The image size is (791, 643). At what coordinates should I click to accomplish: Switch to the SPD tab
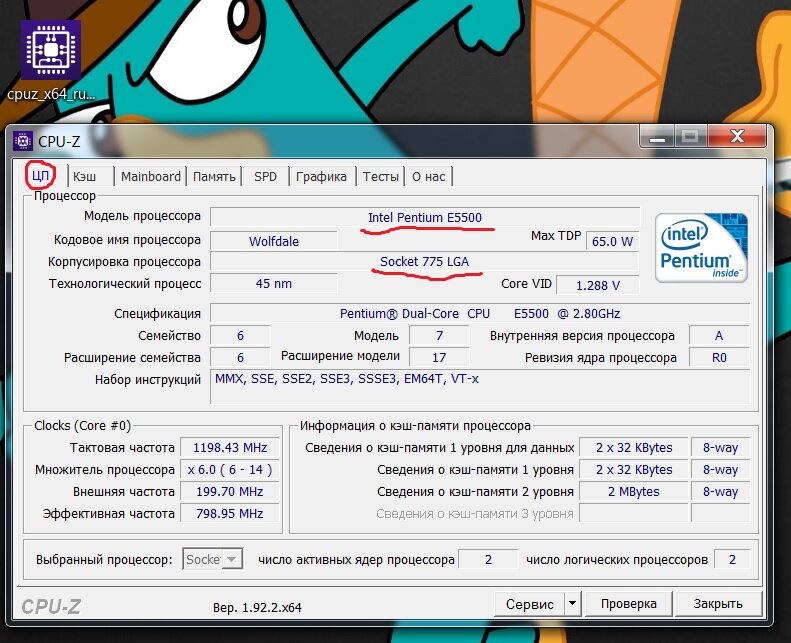click(x=265, y=177)
